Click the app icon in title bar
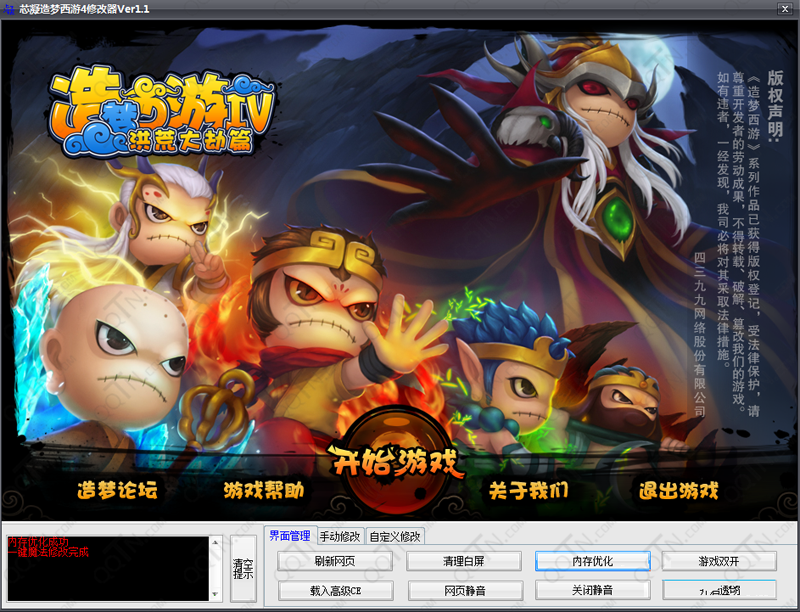Screen dimensions: 800x612 click(9, 9)
